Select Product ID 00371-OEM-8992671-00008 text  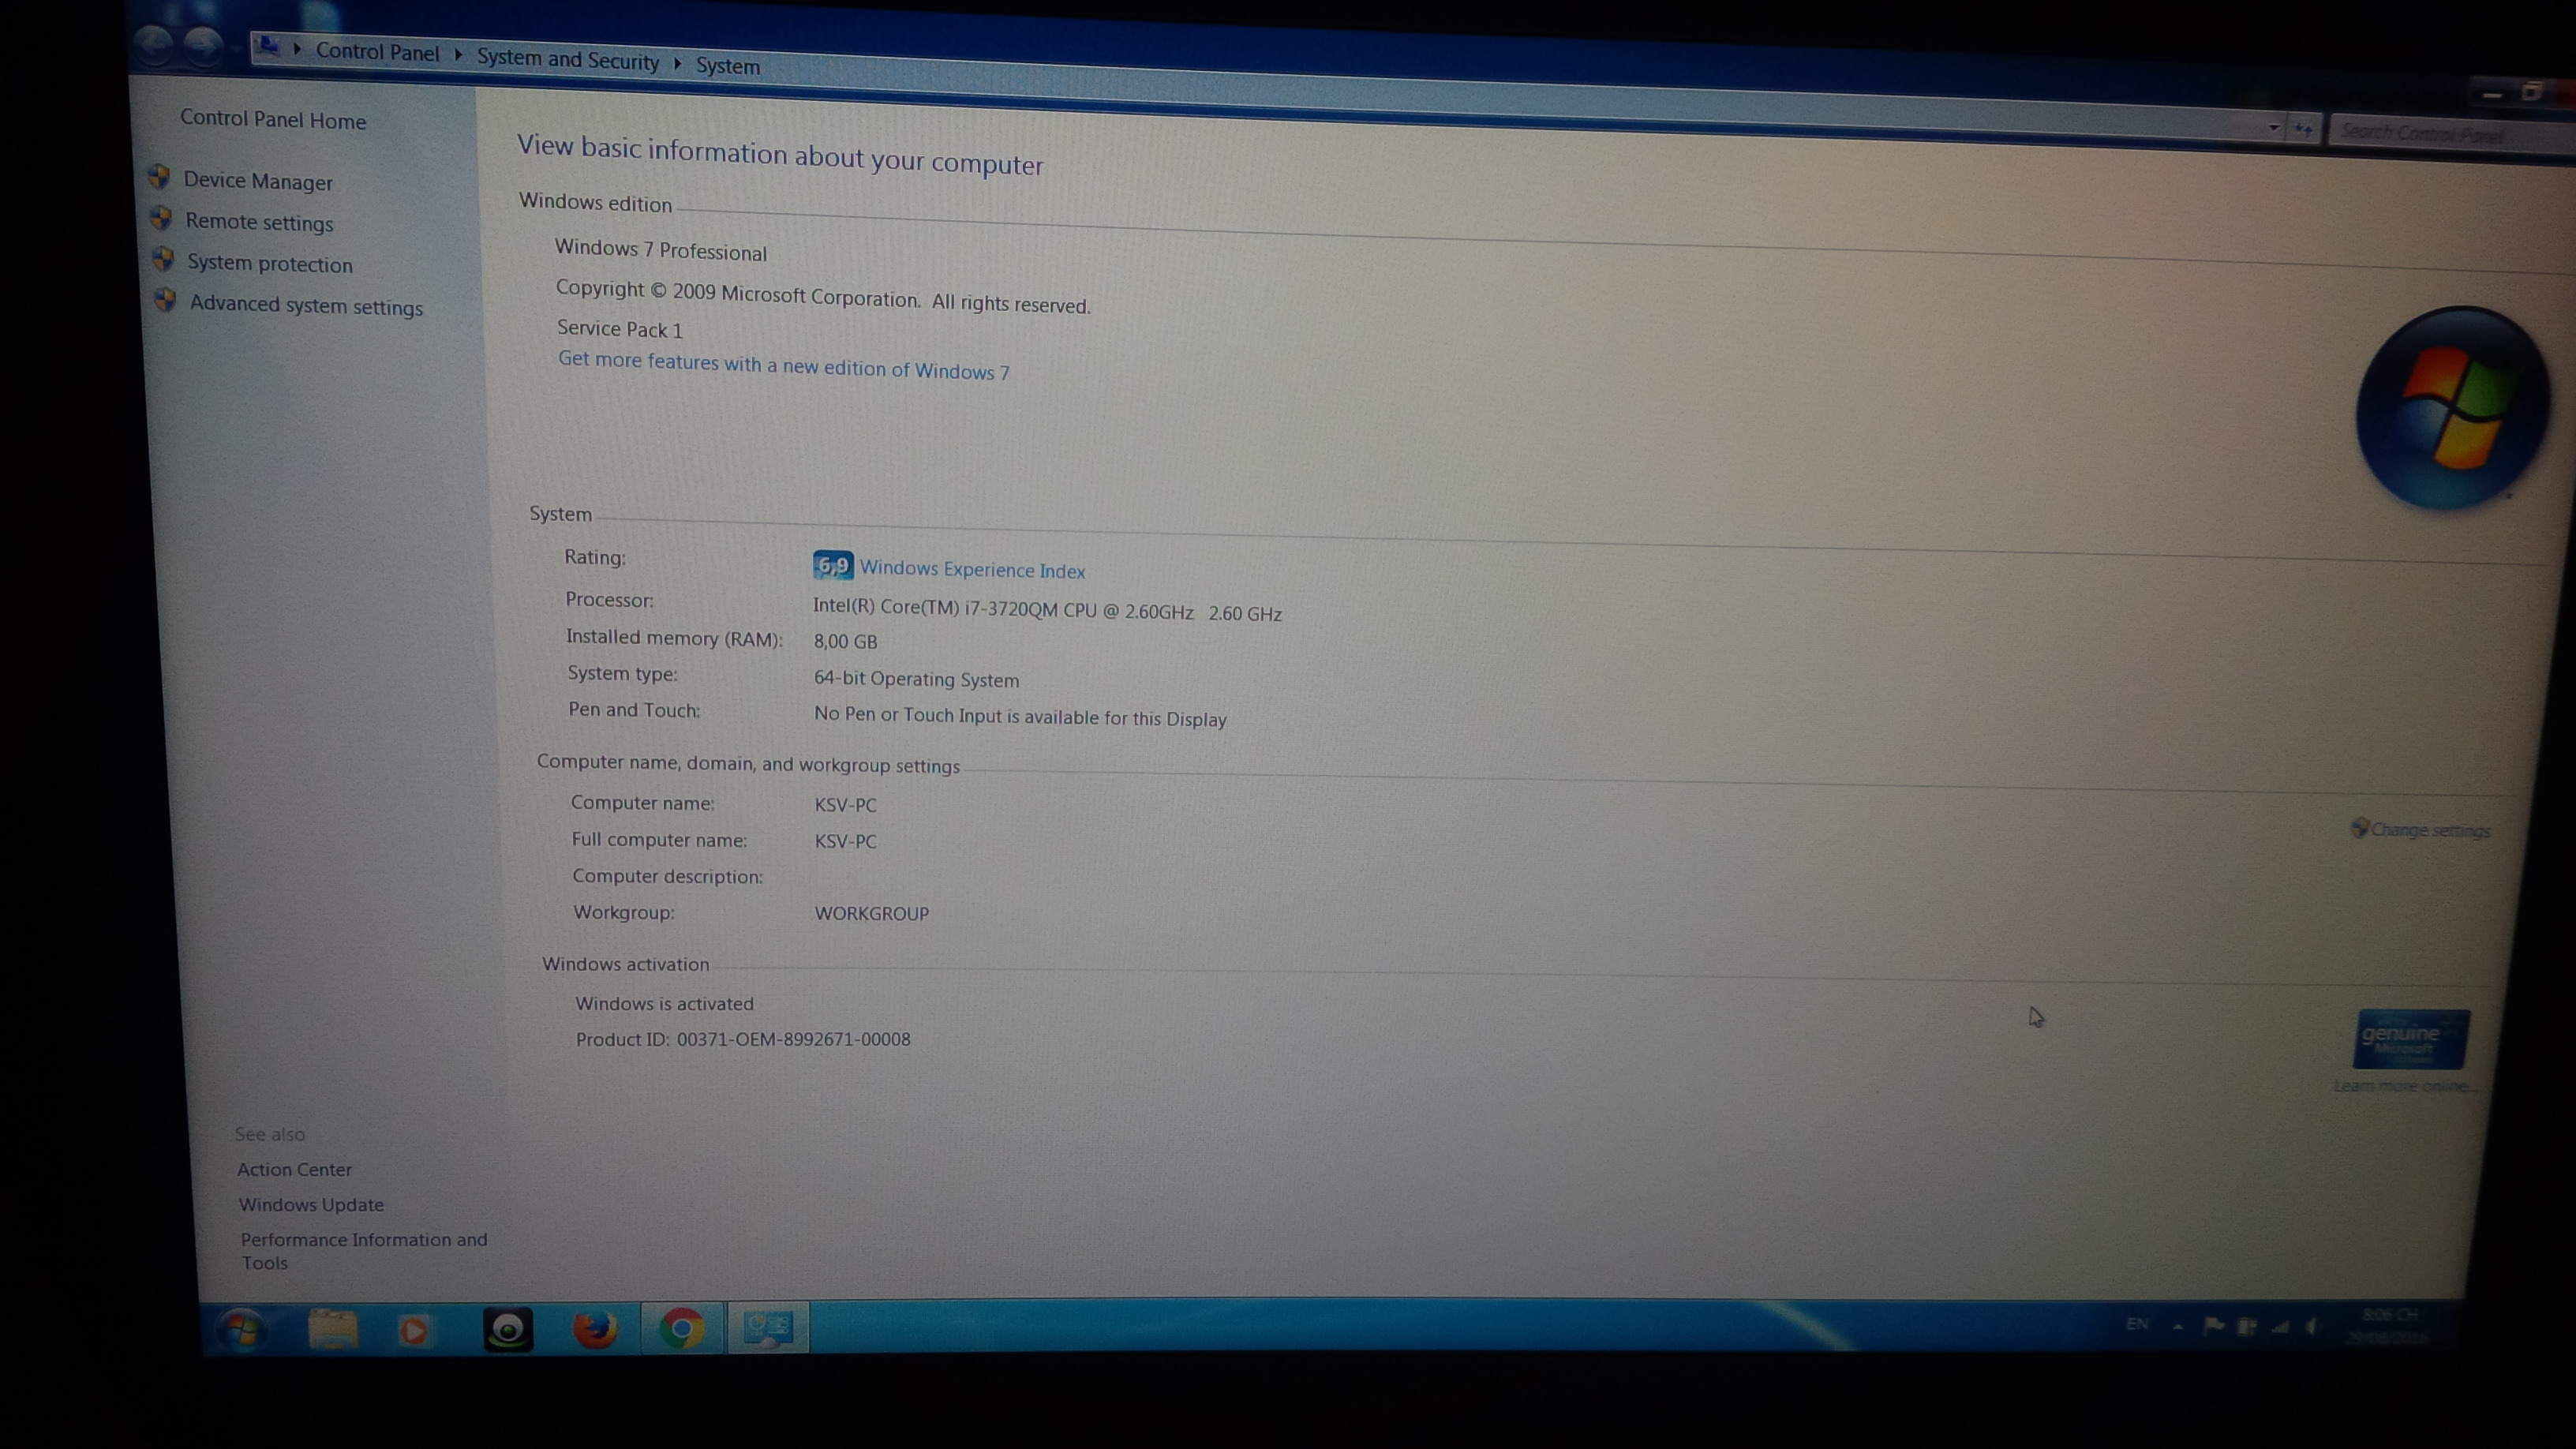coord(743,1039)
